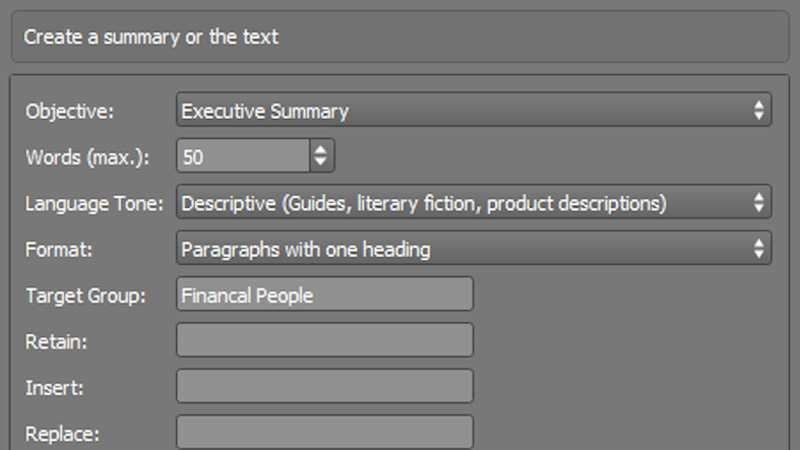Click the Words (max.) field showing 50
Screen dimensions: 800x450
(243, 156)
